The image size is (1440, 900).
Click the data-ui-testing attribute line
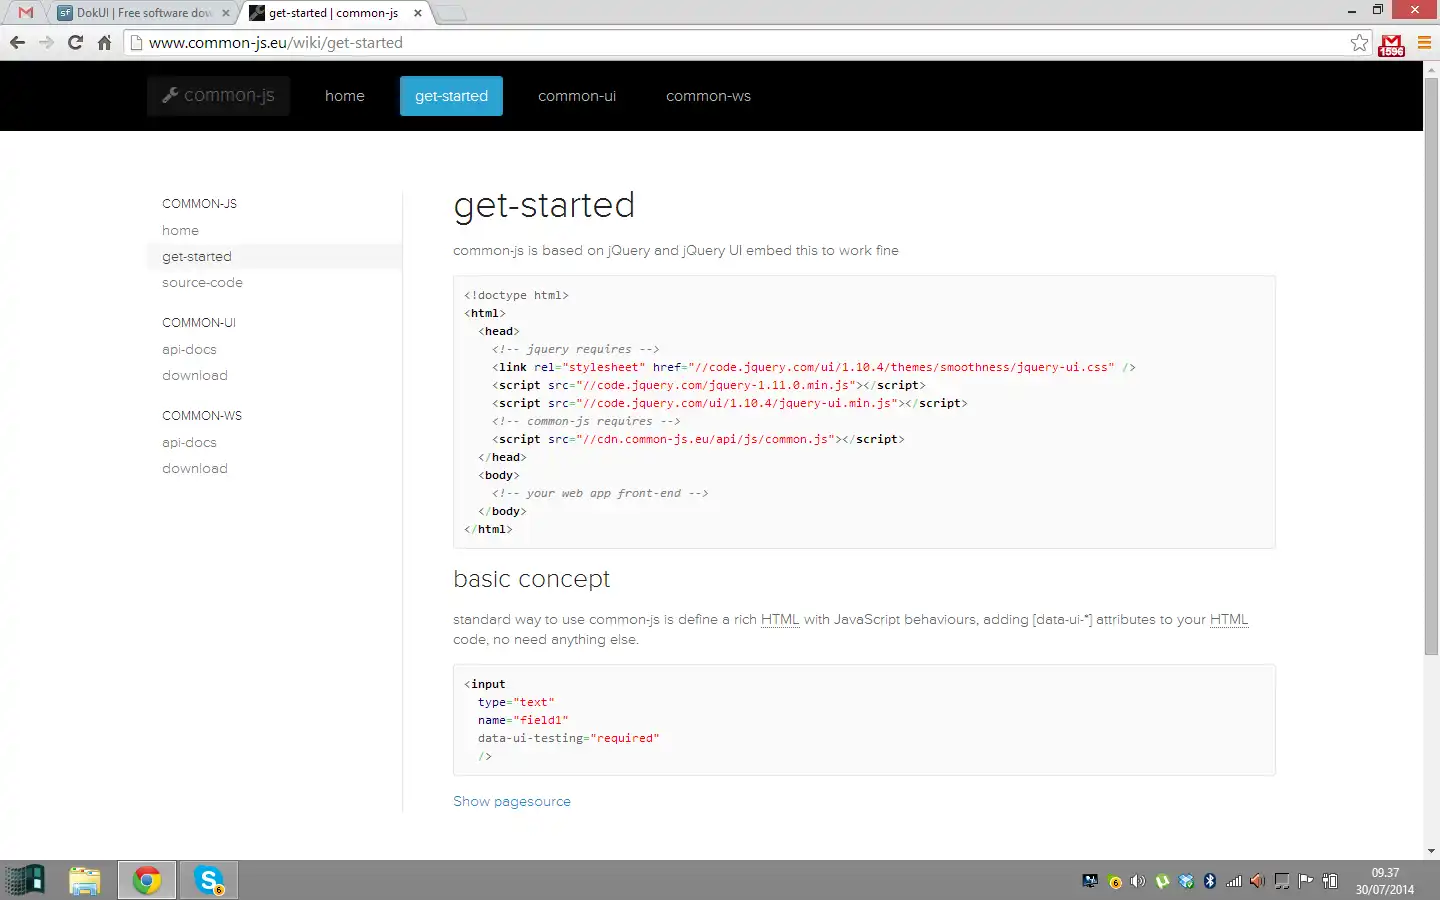coord(568,738)
